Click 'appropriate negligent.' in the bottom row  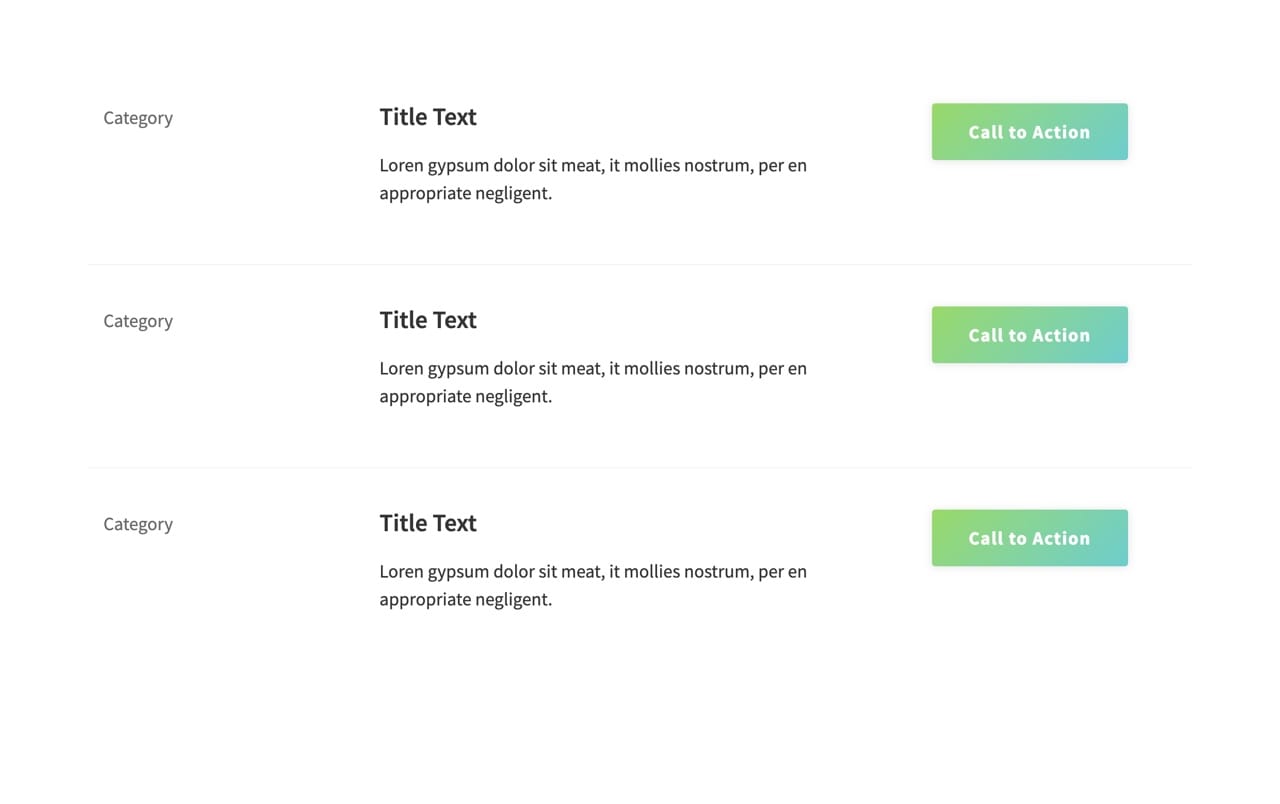coord(466,599)
